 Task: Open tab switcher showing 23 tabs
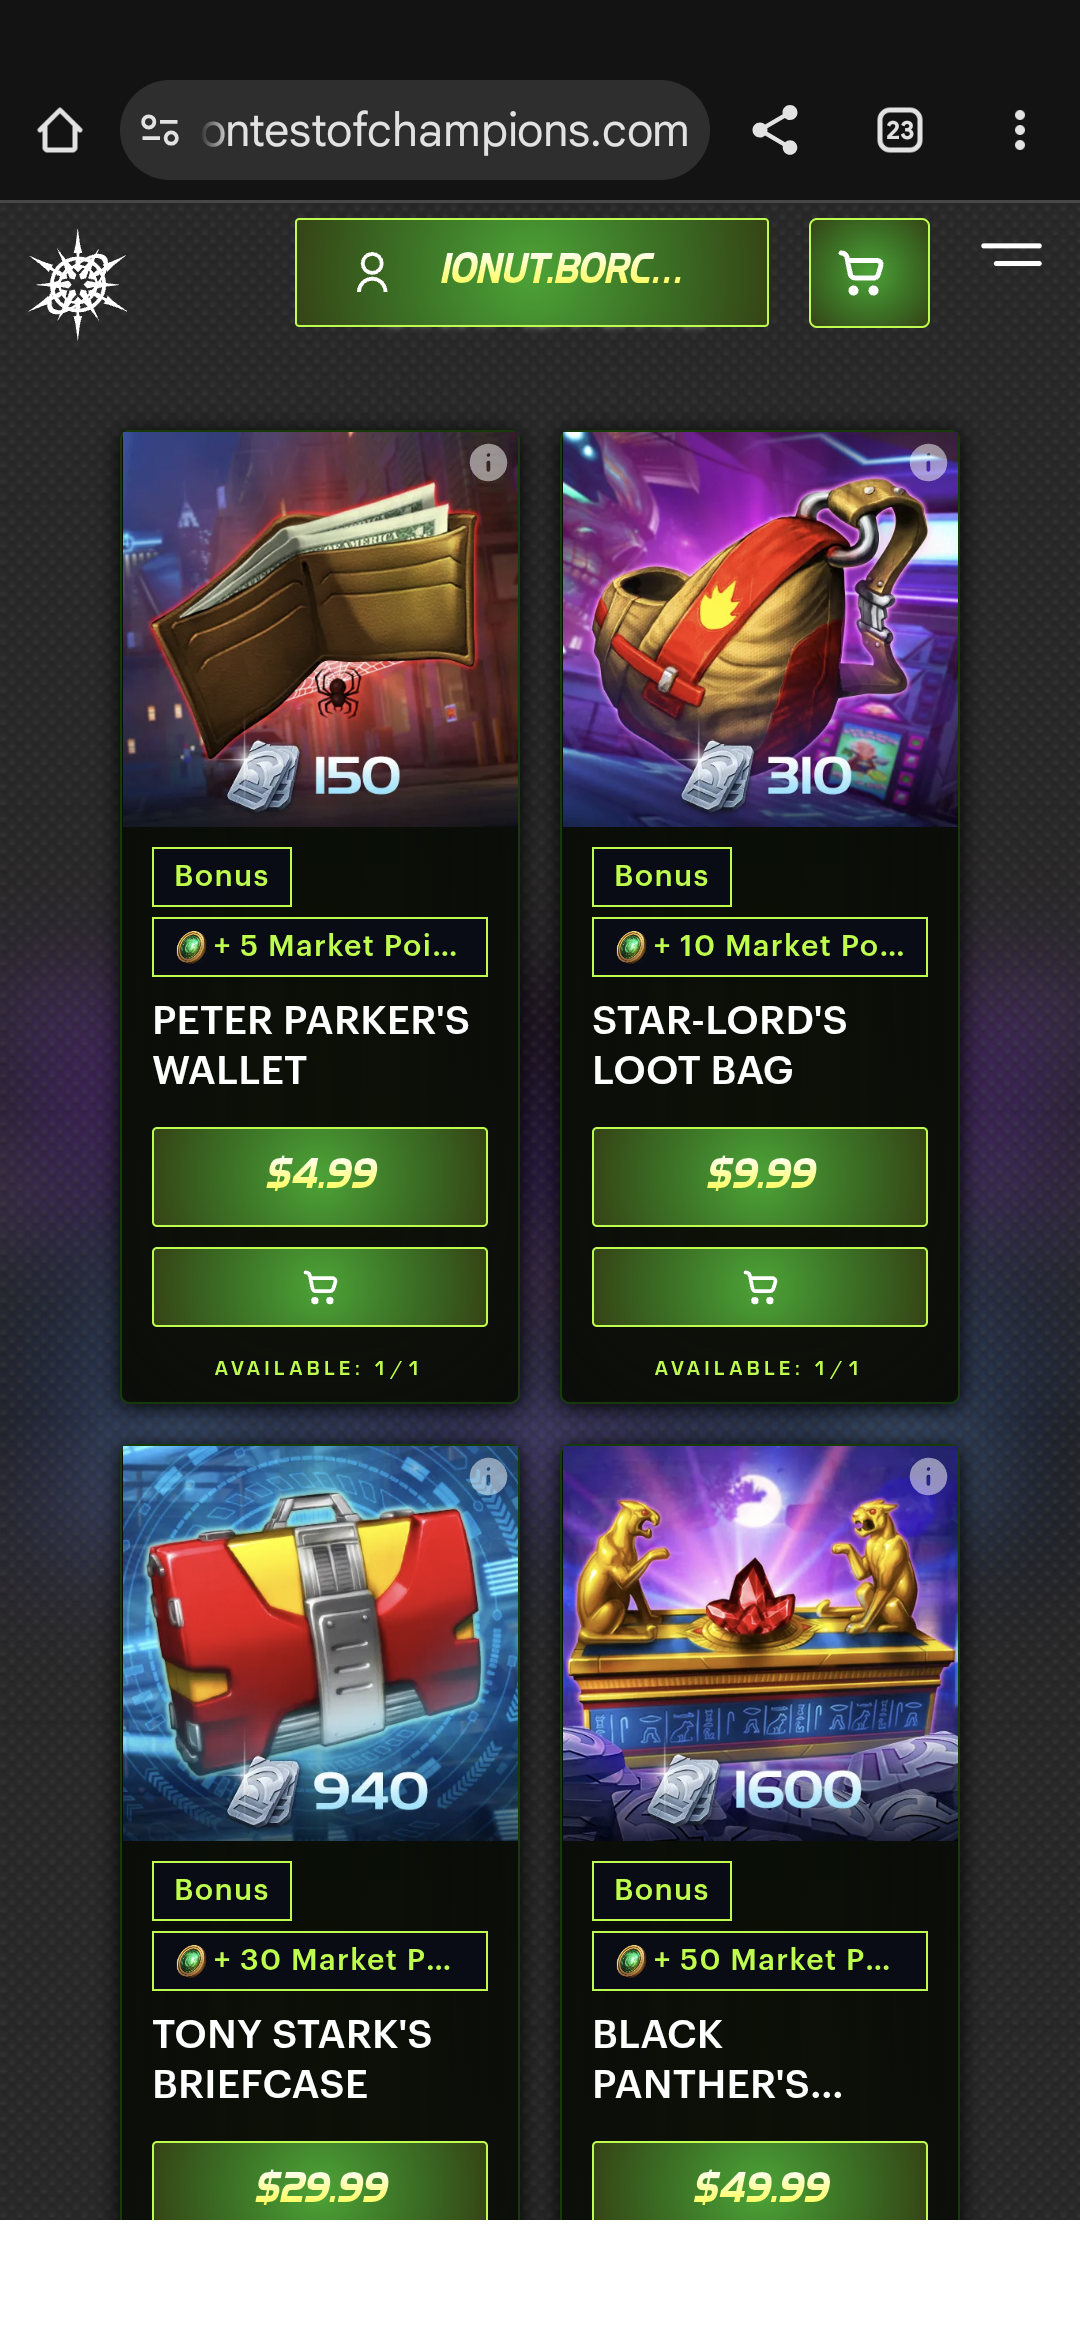(x=900, y=131)
